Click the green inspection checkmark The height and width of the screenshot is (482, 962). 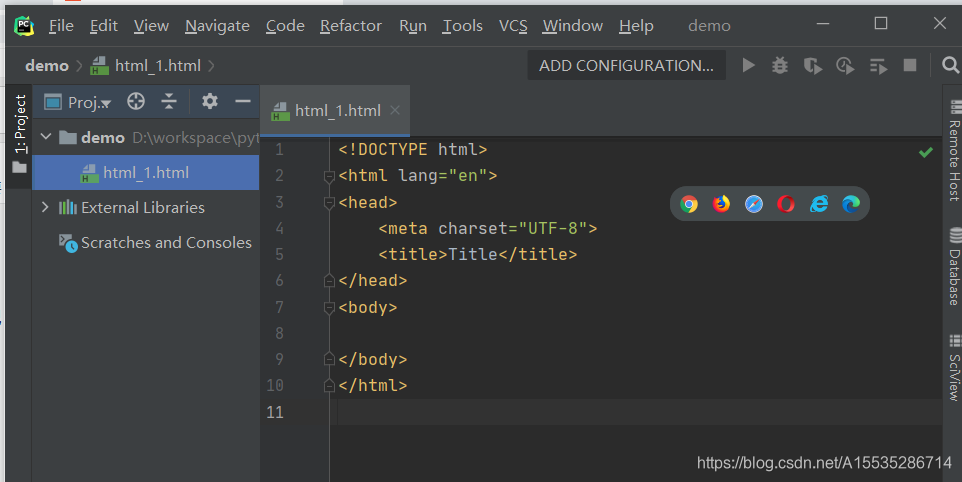click(x=926, y=152)
